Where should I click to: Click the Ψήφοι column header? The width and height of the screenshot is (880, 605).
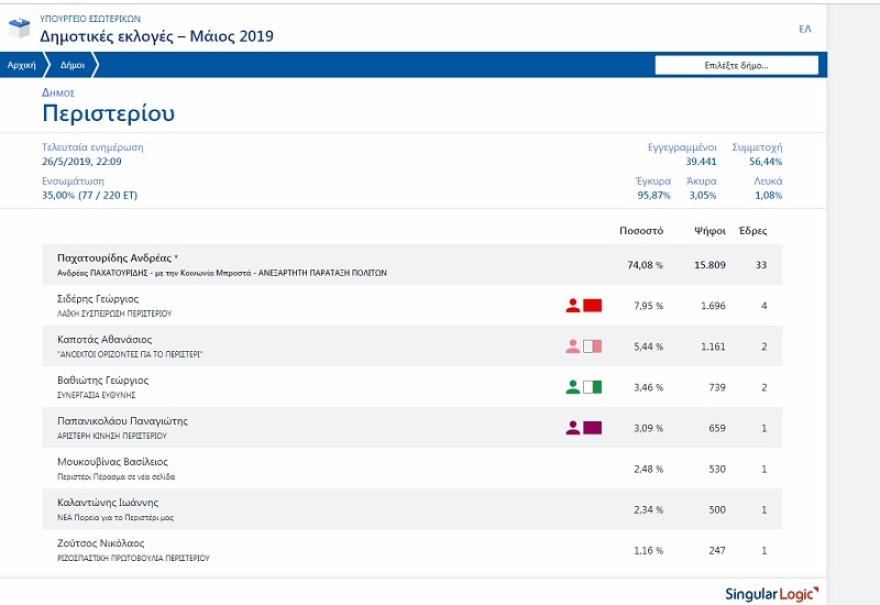[709, 231]
